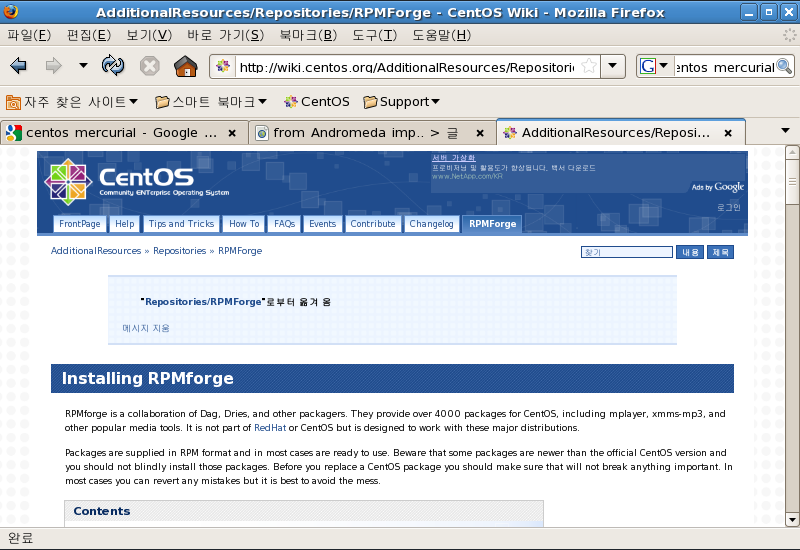Click into the URL address field
This screenshot has width=800, height=550.
407,67
